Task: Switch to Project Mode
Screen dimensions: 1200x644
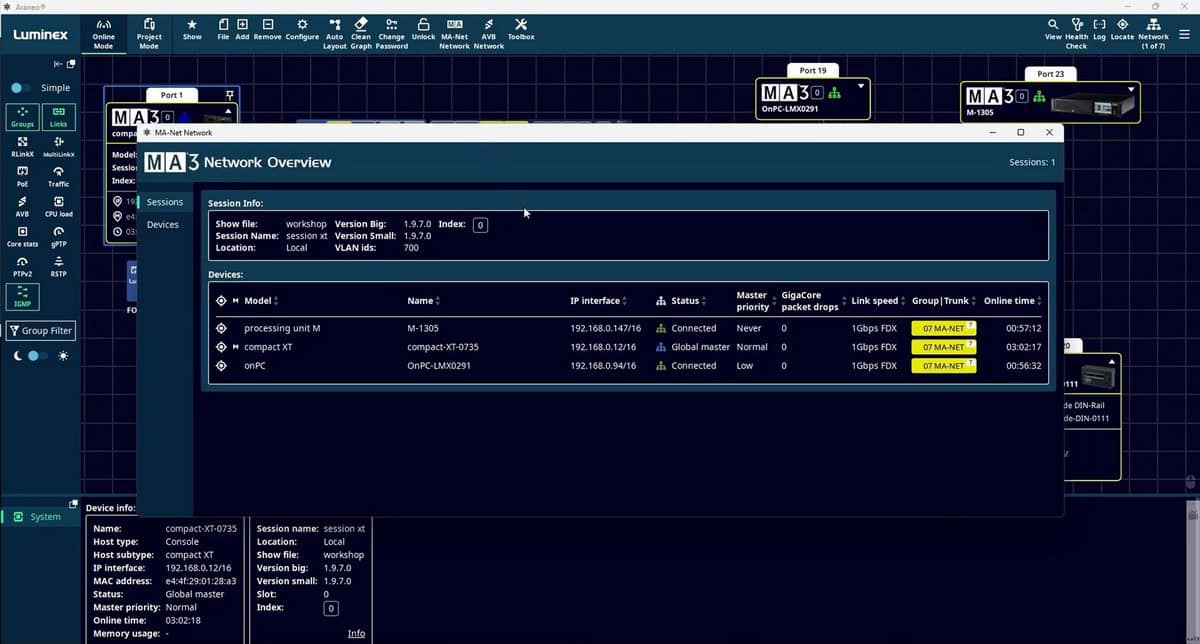Action: pyautogui.click(x=149, y=31)
